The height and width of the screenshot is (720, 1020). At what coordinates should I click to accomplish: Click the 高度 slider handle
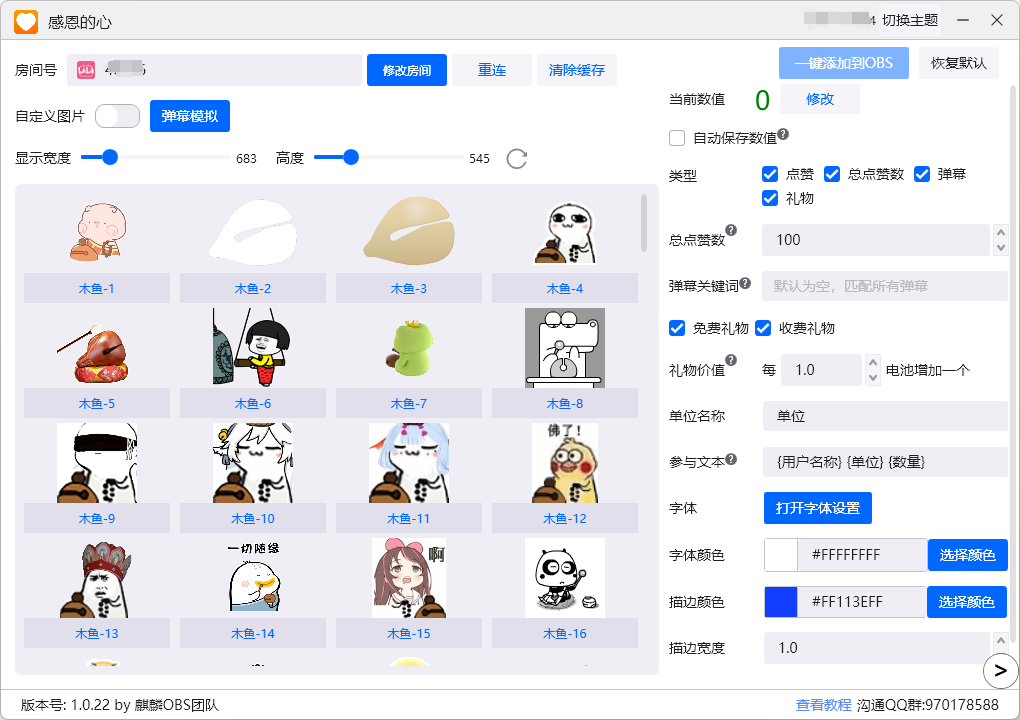[351, 157]
